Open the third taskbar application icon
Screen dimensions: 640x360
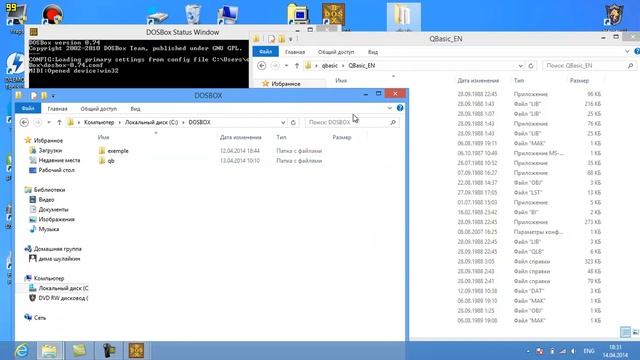tap(79, 351)
